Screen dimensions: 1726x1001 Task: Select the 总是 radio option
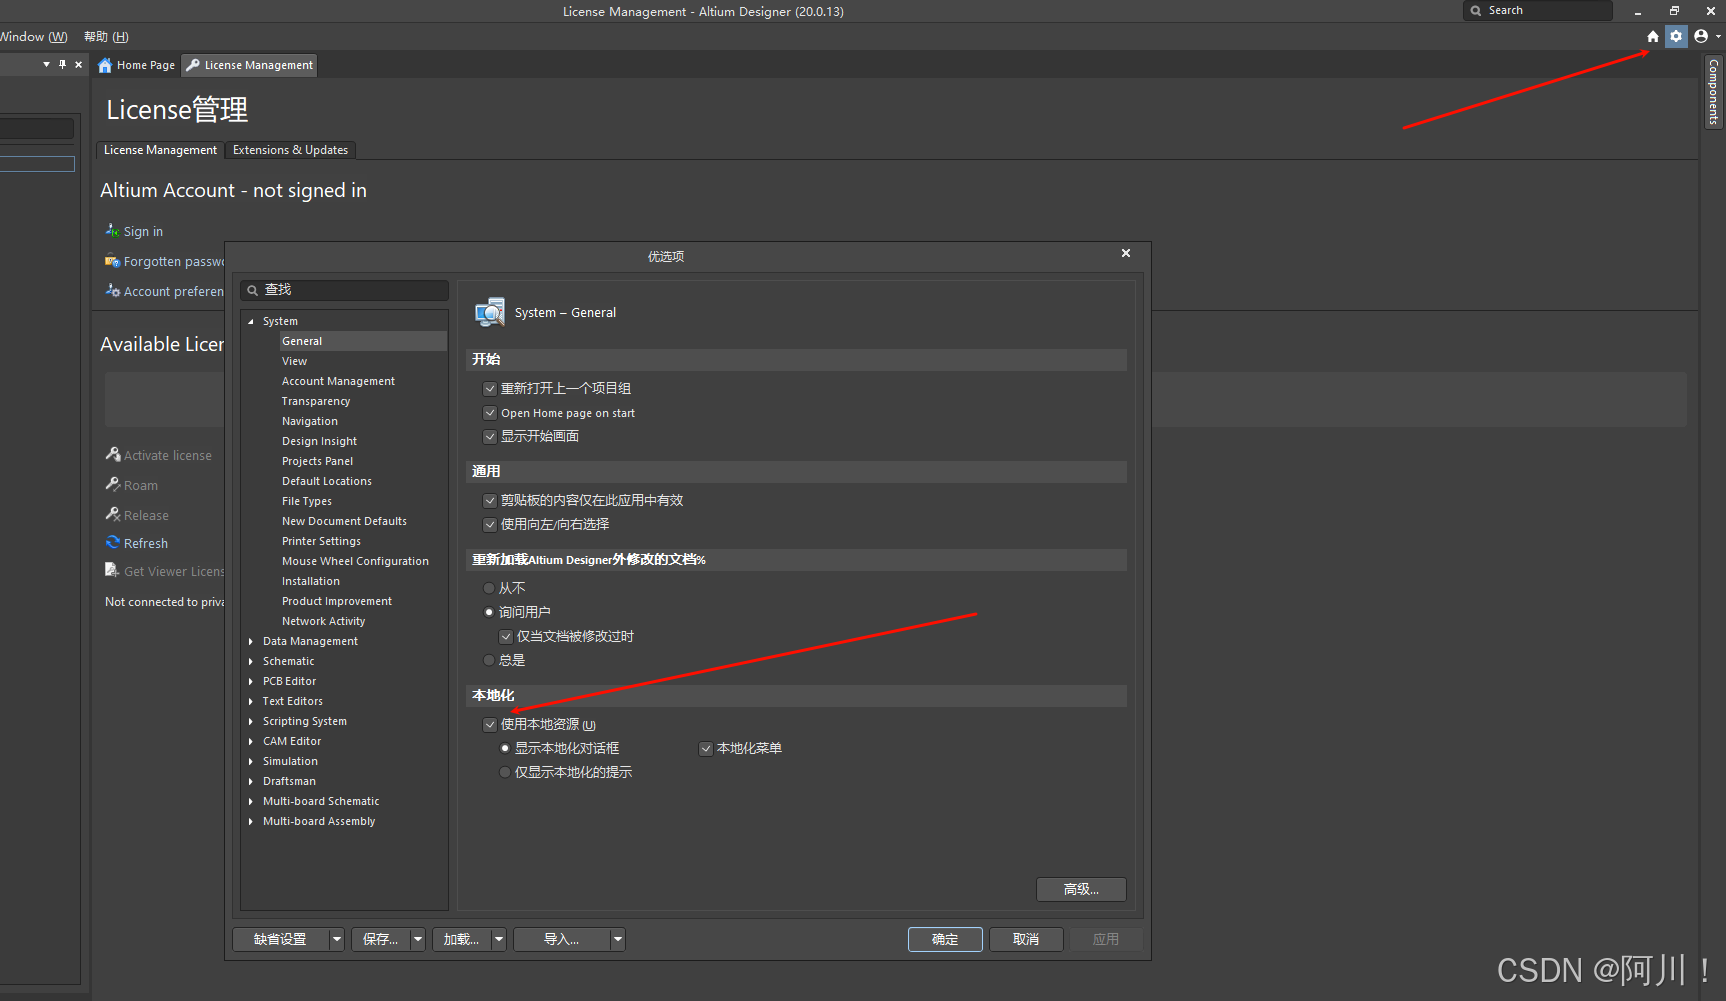tap(489, 660)
